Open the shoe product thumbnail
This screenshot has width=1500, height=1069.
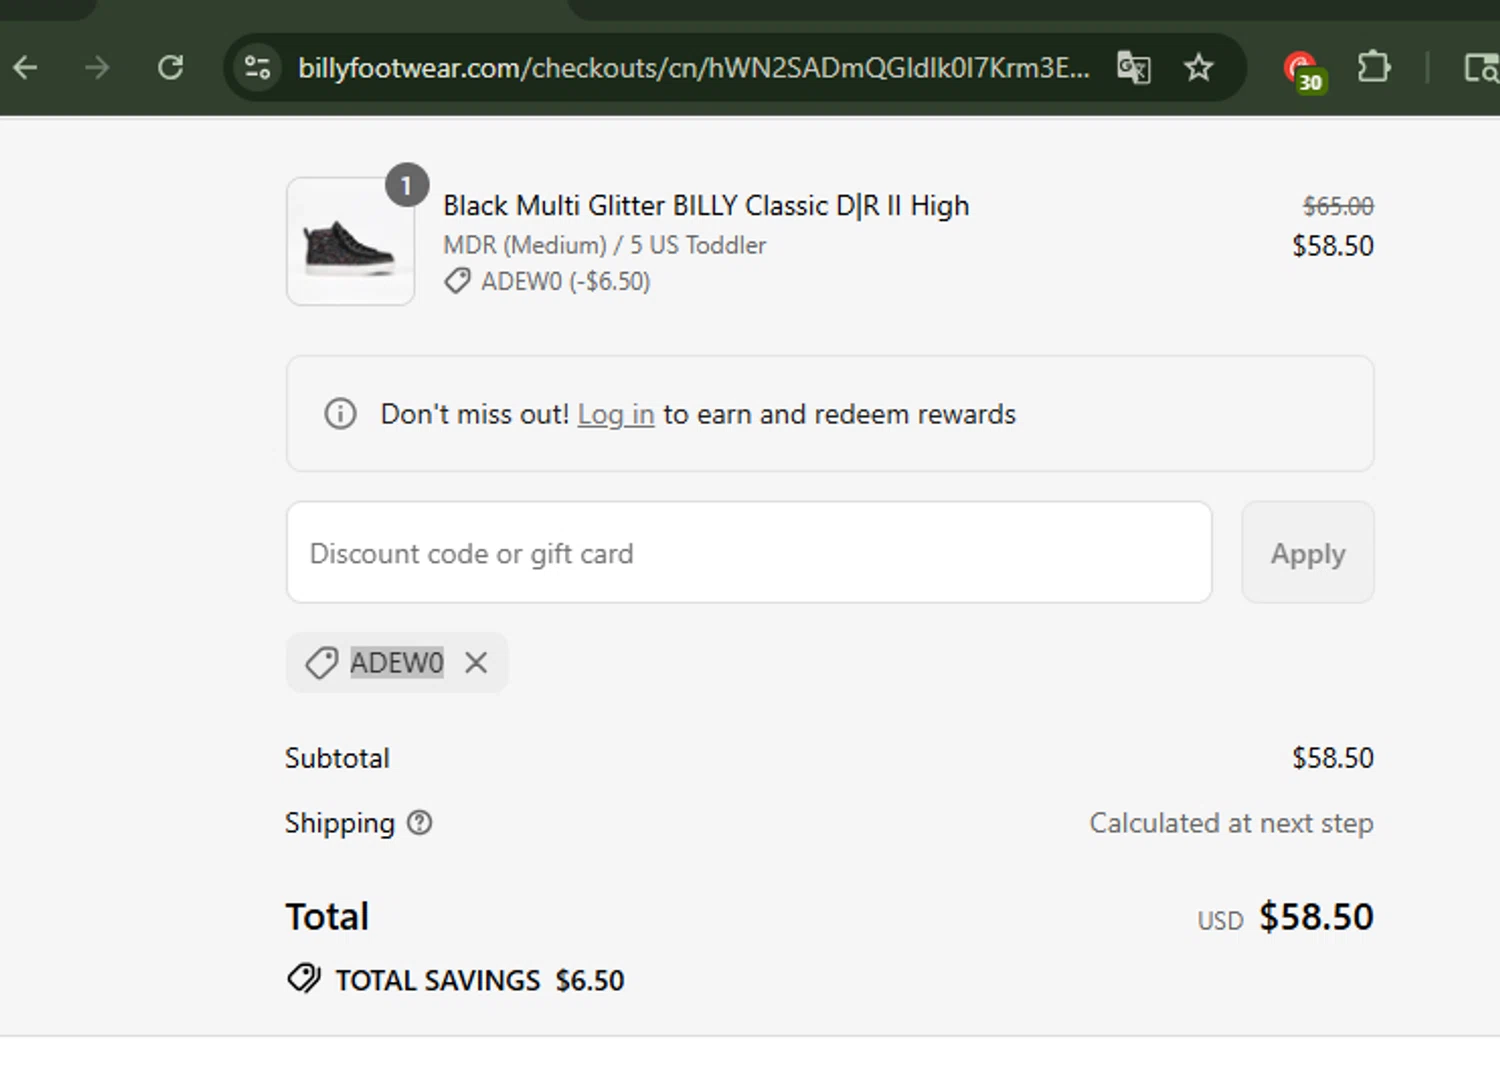point(351,241)
